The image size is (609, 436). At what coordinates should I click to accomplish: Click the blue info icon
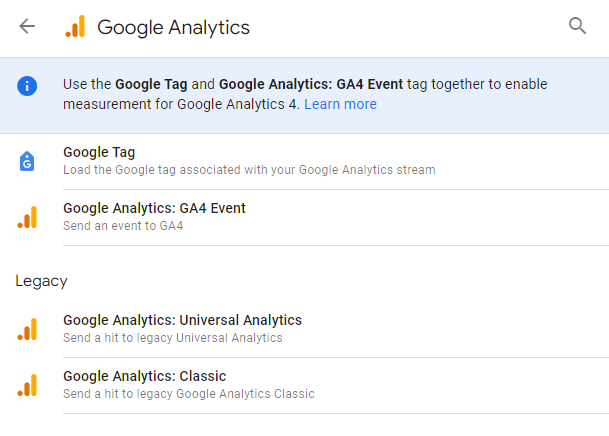click(x=27, y=86)
